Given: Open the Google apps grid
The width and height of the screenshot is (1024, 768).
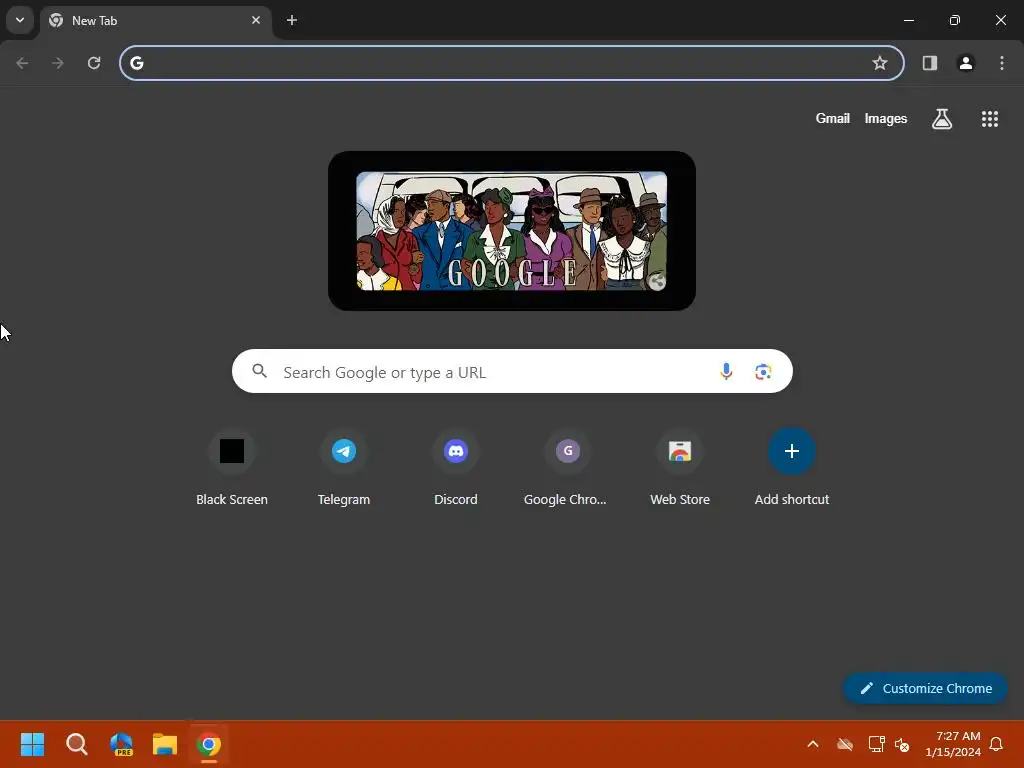Looking at the screenshot, I should (x=990, y=119).
